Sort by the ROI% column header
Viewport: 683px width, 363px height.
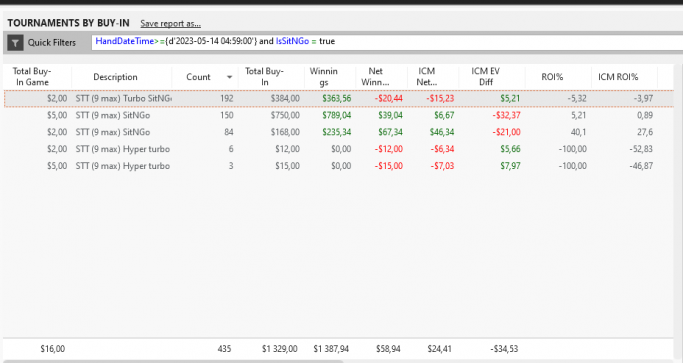click(x=552, y=77)
